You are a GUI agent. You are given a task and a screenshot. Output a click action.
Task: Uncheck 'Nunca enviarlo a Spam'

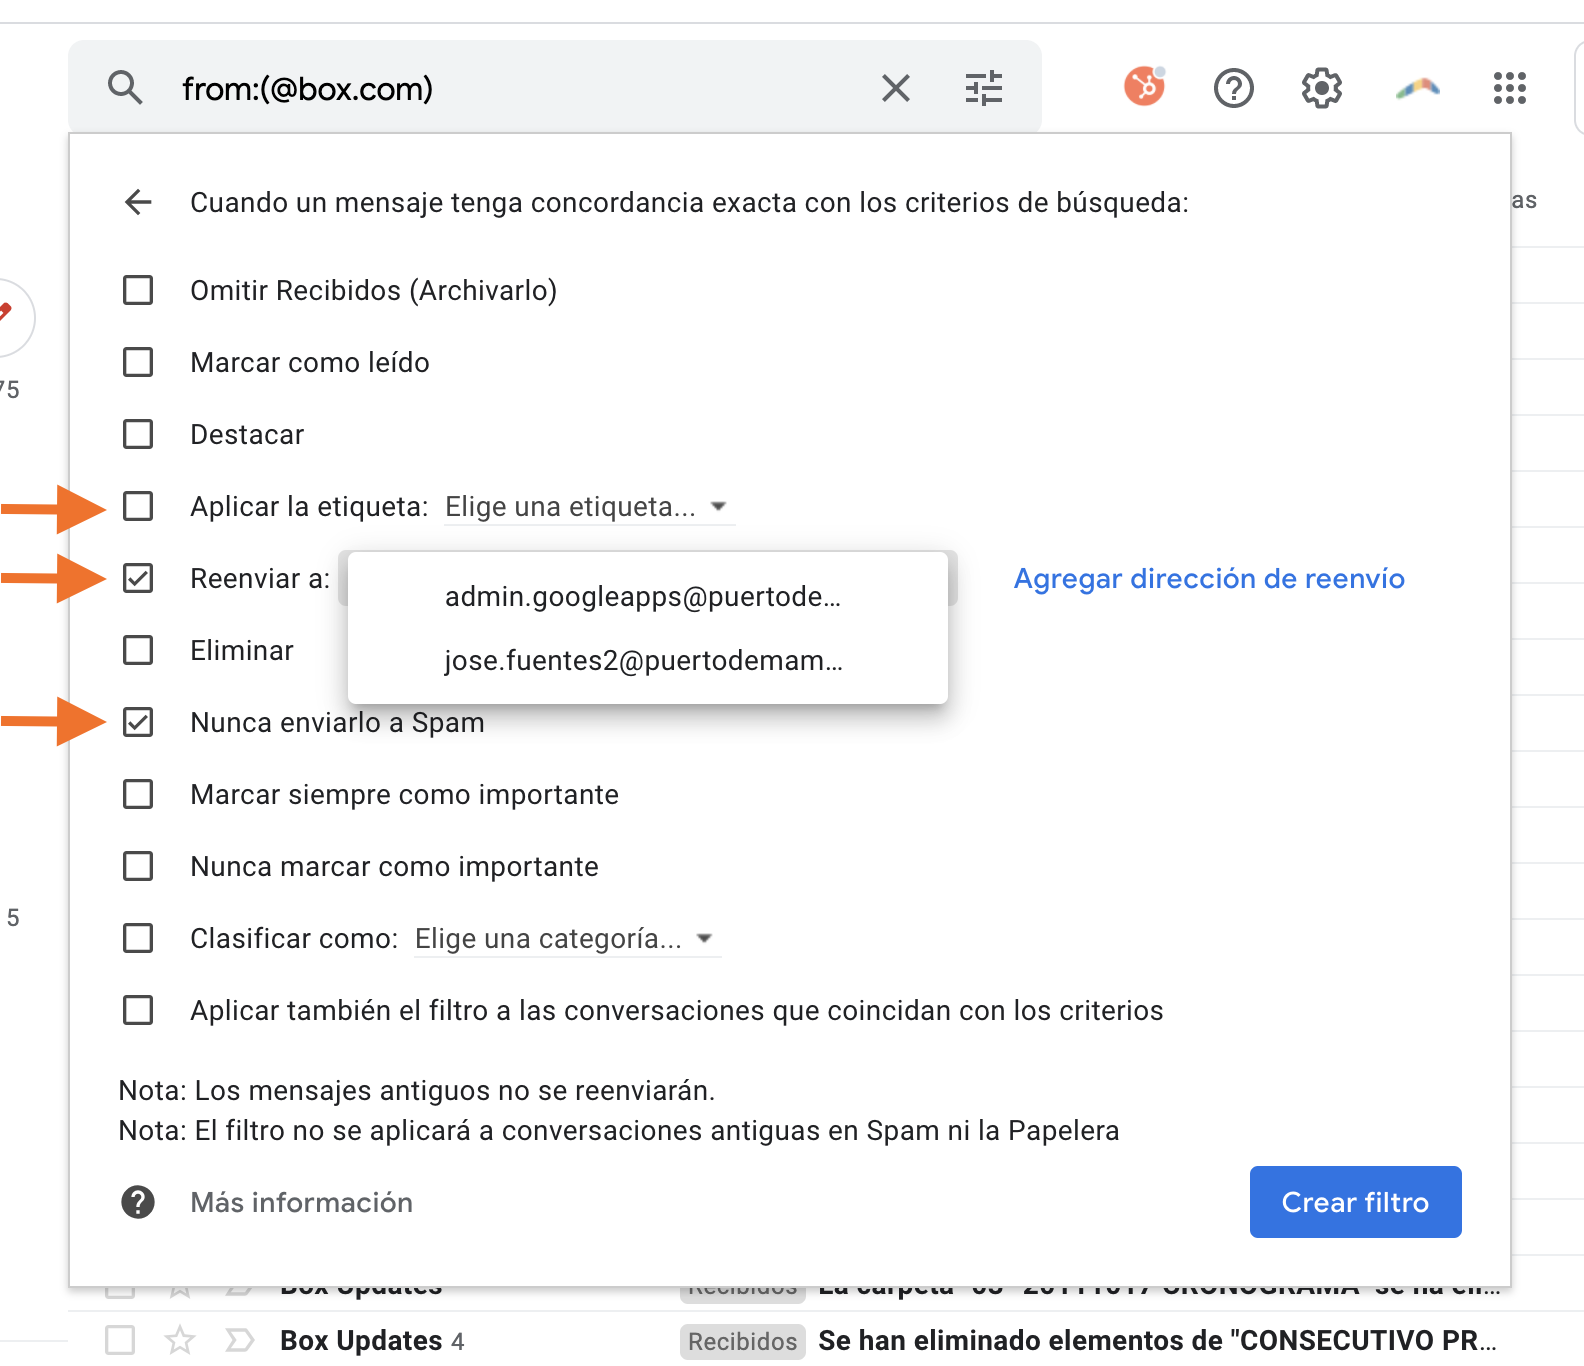[x=138, y=722]
